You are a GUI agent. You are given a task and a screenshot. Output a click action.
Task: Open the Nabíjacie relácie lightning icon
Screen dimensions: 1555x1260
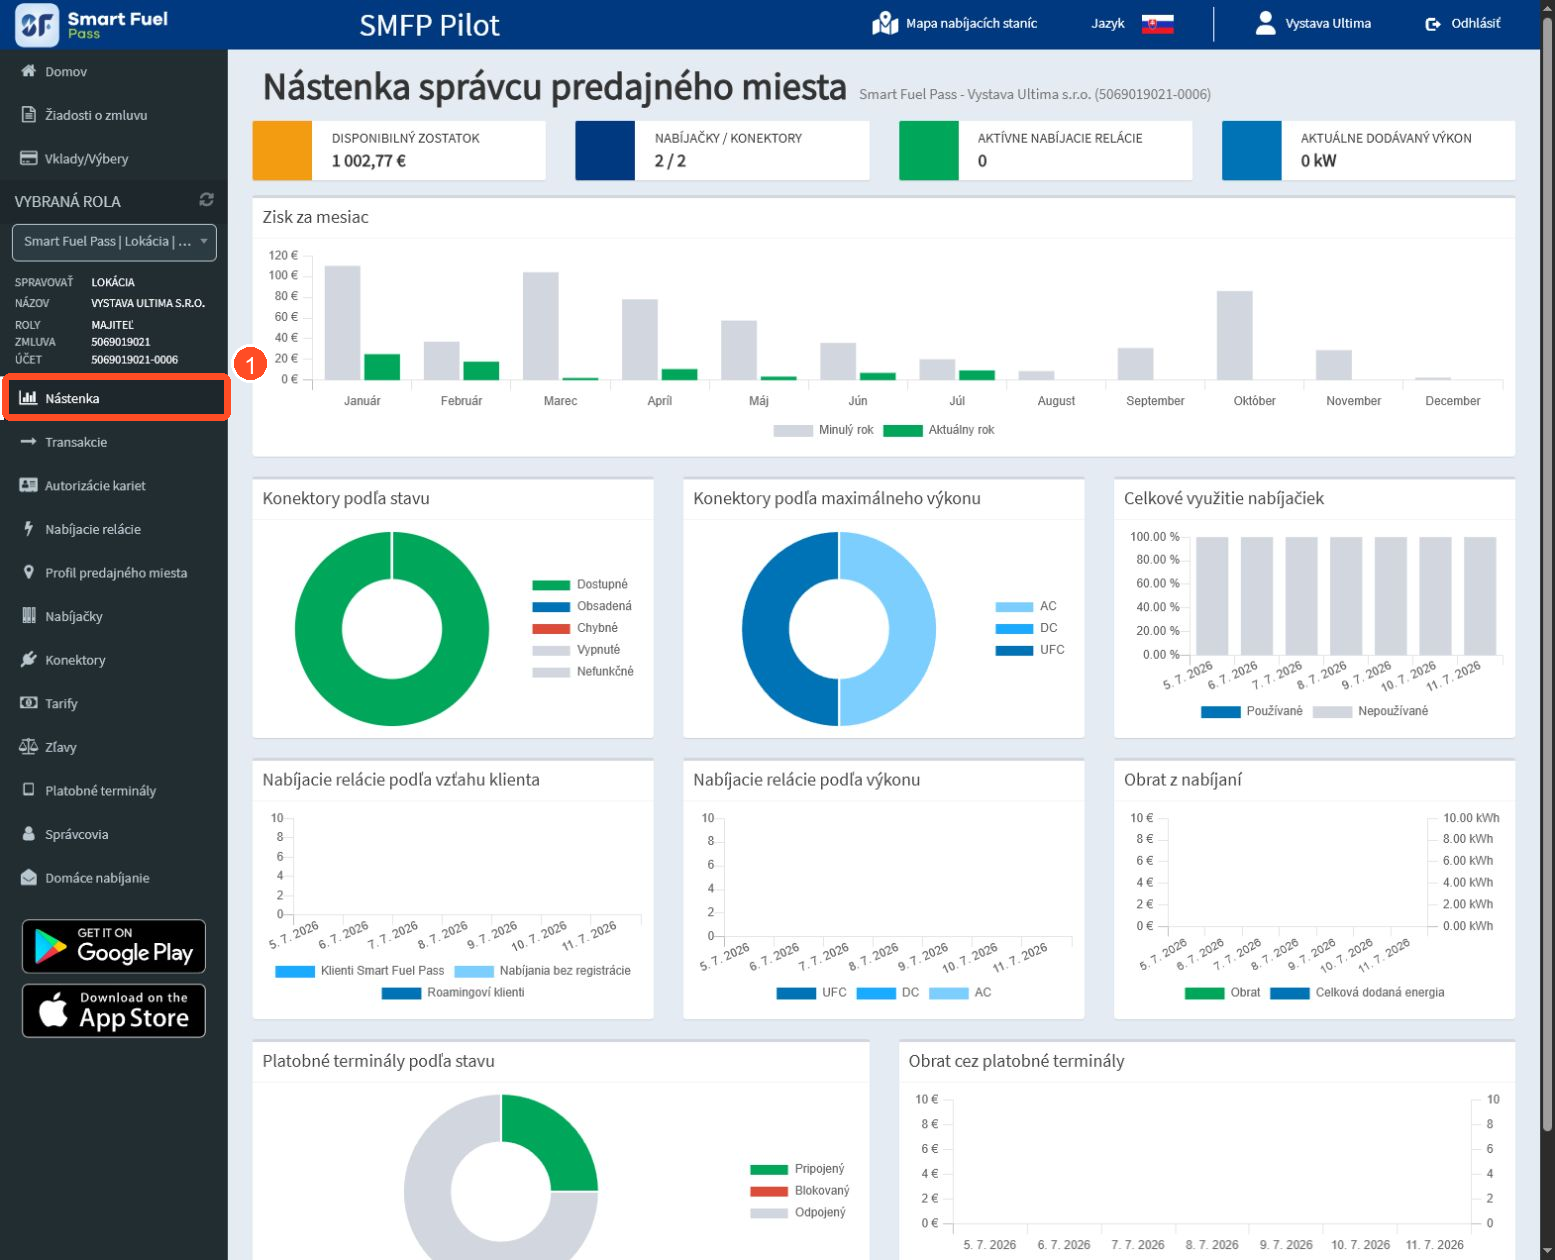click(x=28, y=529)
